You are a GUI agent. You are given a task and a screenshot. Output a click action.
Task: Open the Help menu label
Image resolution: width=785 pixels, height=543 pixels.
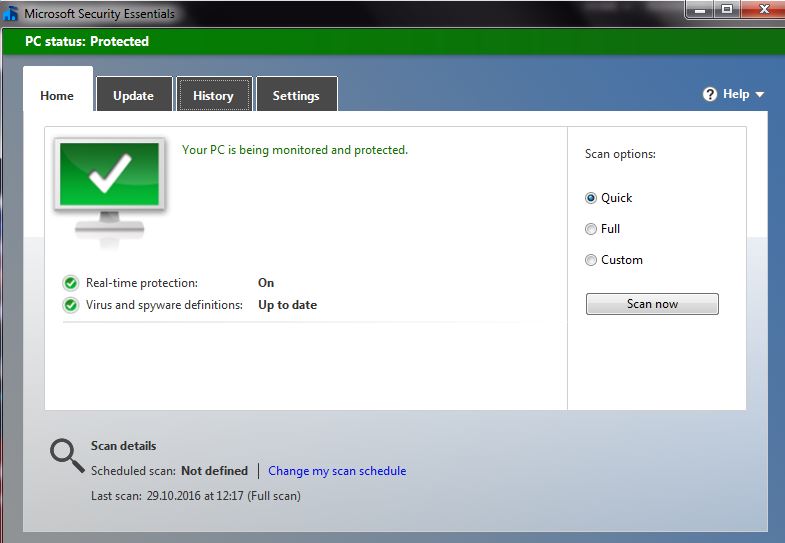pos(736,94)
